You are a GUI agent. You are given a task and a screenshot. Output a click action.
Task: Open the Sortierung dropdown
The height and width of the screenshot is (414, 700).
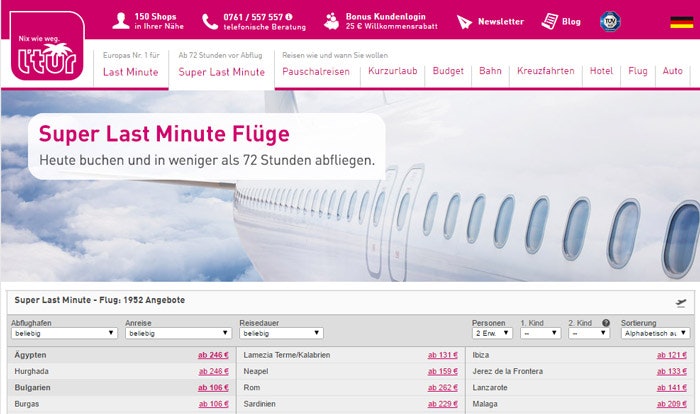click(655, 333)
